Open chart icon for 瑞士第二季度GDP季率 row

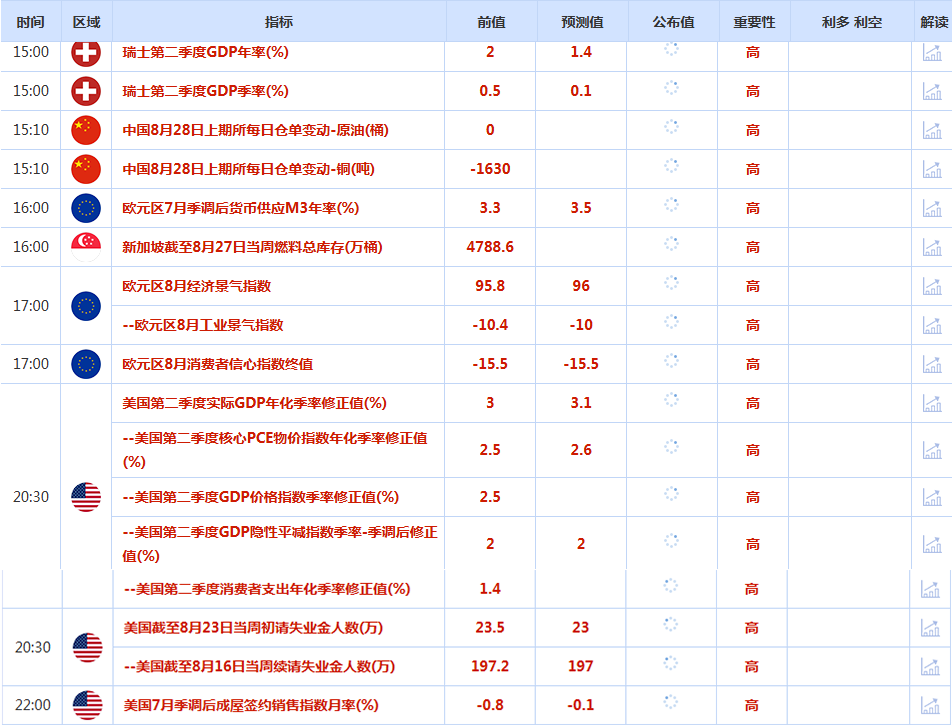tap(932, 92)
